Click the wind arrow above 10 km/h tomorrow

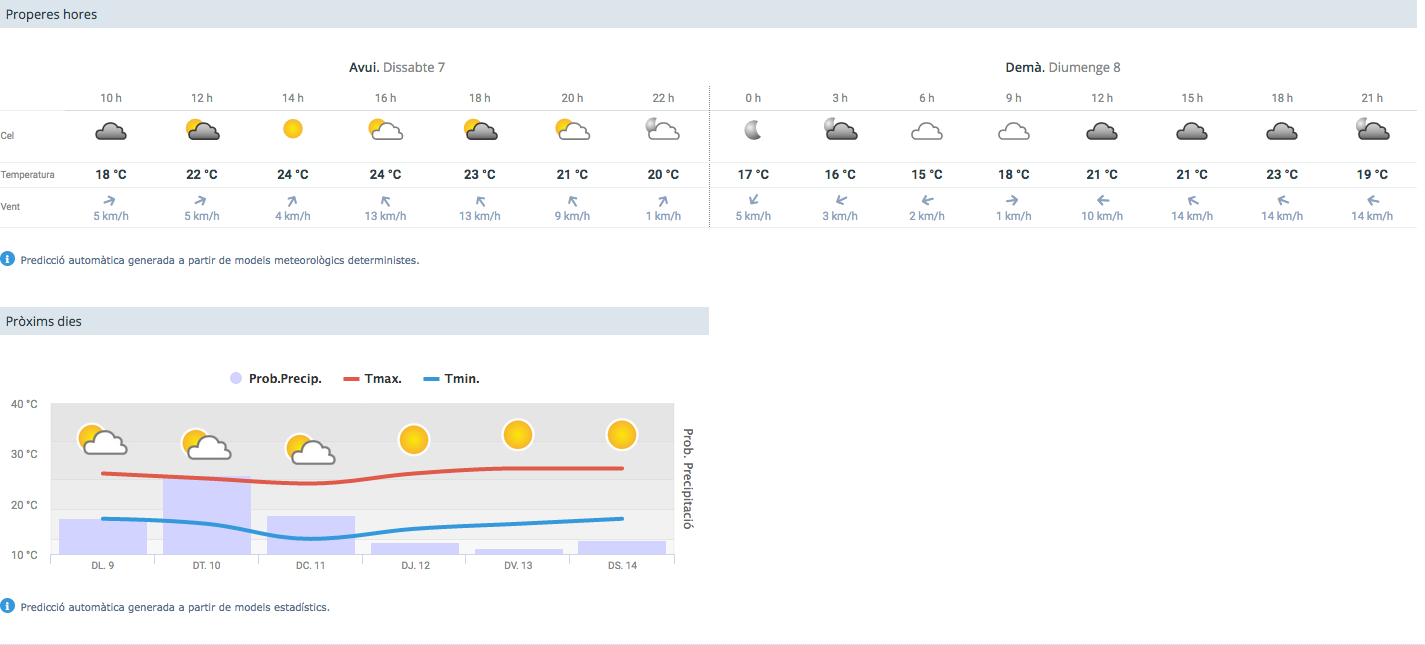(x=1100, y=200)
